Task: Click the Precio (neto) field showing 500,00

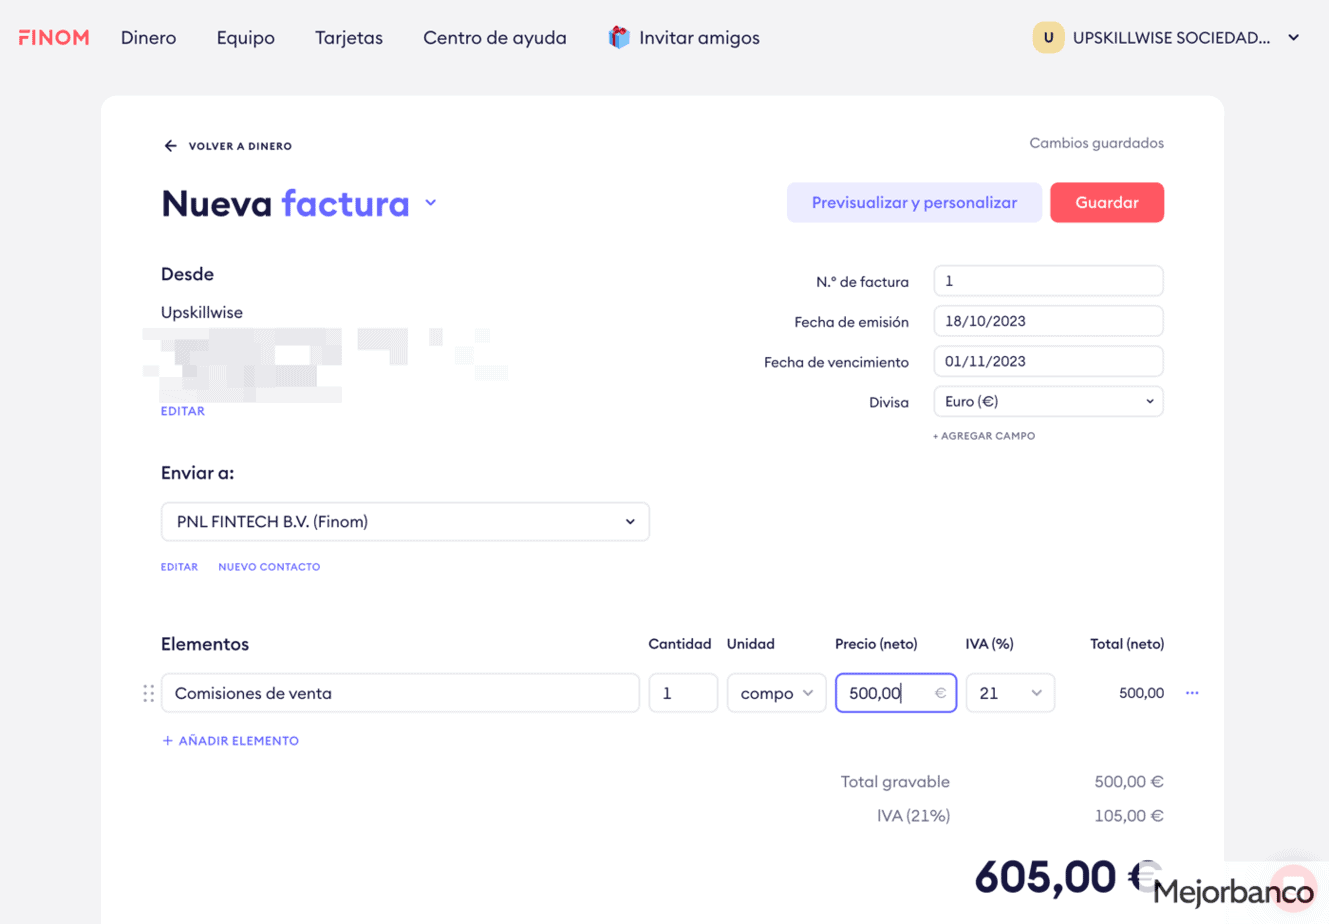Action: pos(896,693)
